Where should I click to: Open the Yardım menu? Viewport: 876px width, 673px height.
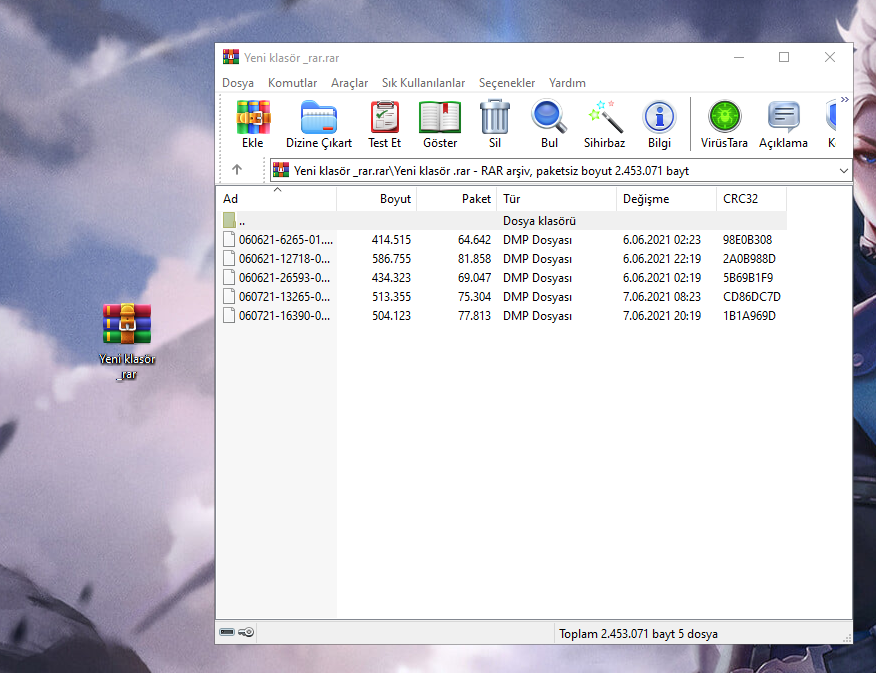pos(567,83)
